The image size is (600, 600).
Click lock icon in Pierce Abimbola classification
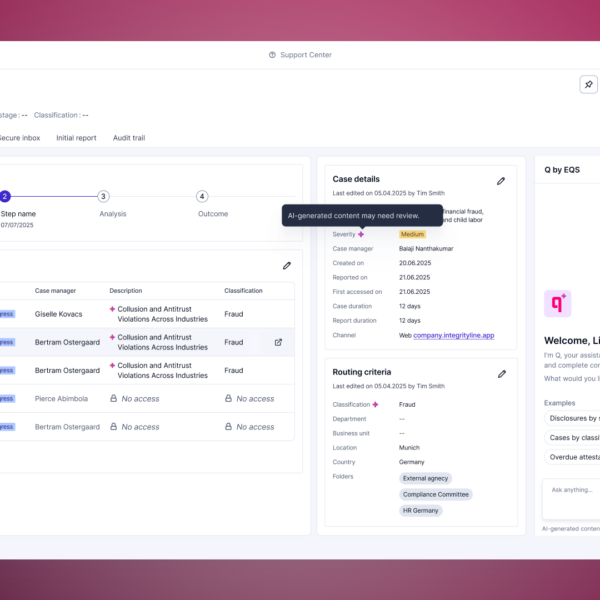[228, 398]
